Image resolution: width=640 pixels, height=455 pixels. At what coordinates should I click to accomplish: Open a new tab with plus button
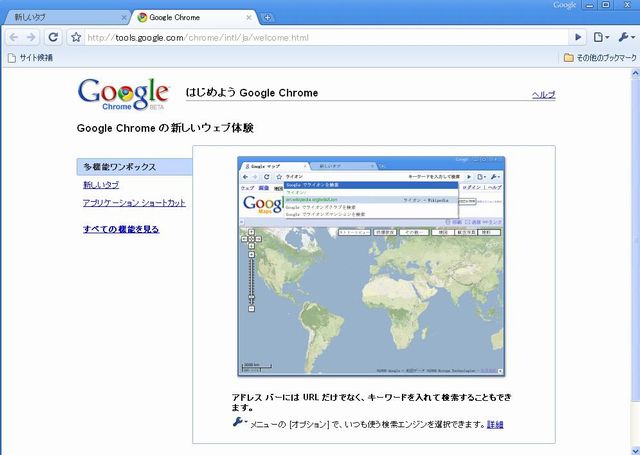pyautogui.click(x=267, y=18)
